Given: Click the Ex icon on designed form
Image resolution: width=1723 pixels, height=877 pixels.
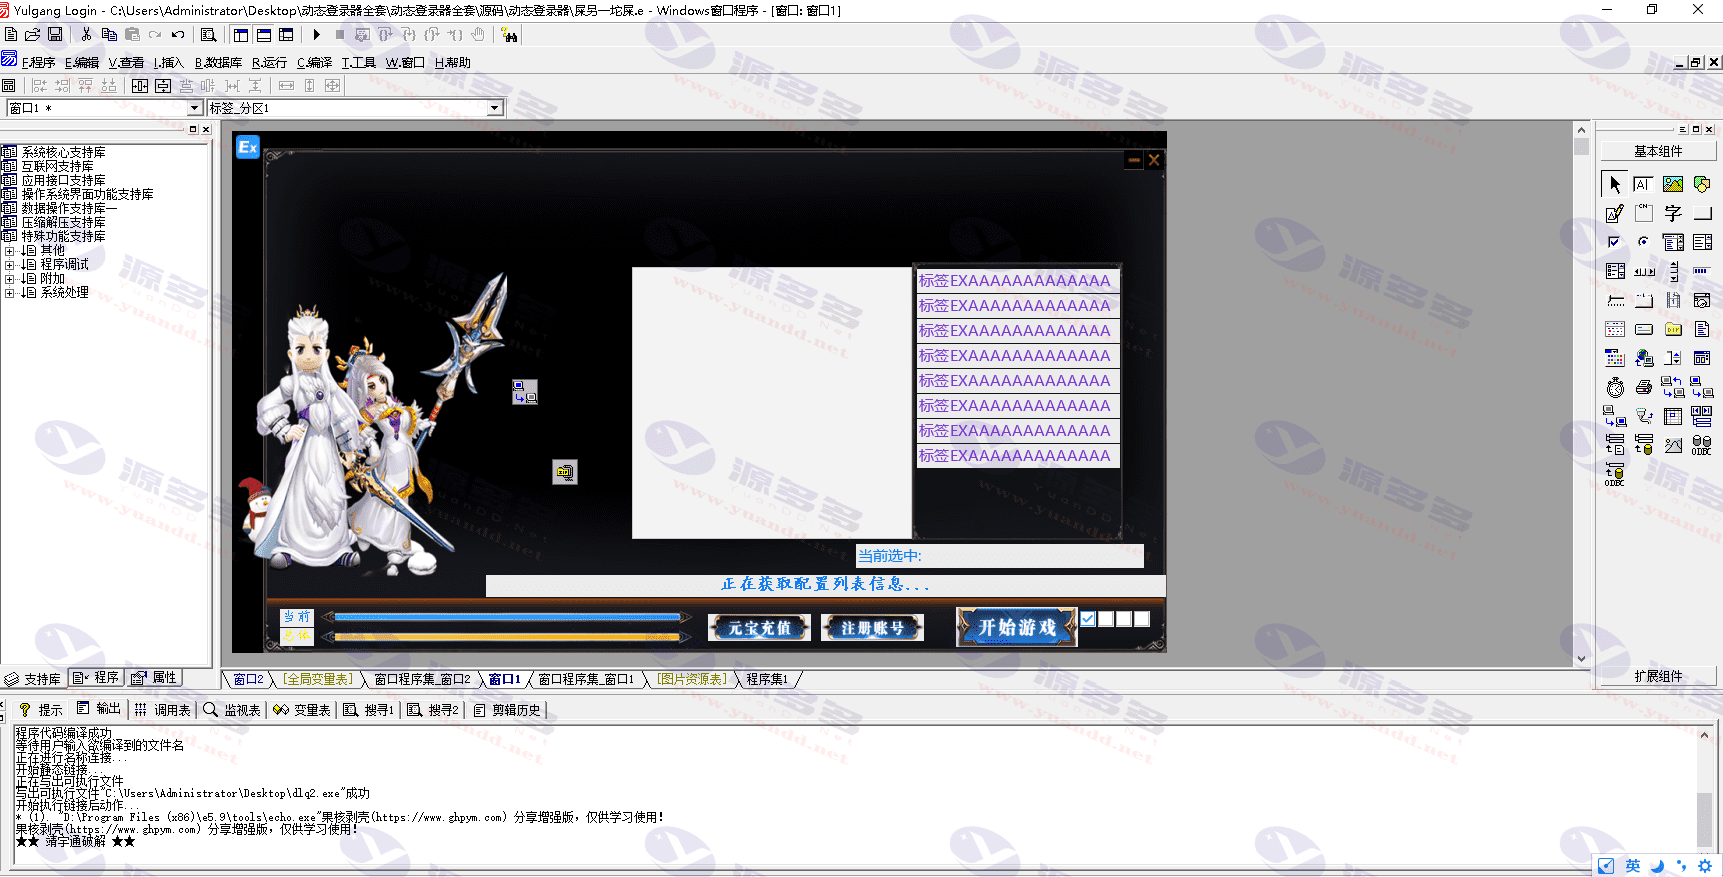Looking at the screenshot, I should coord(248,147).
